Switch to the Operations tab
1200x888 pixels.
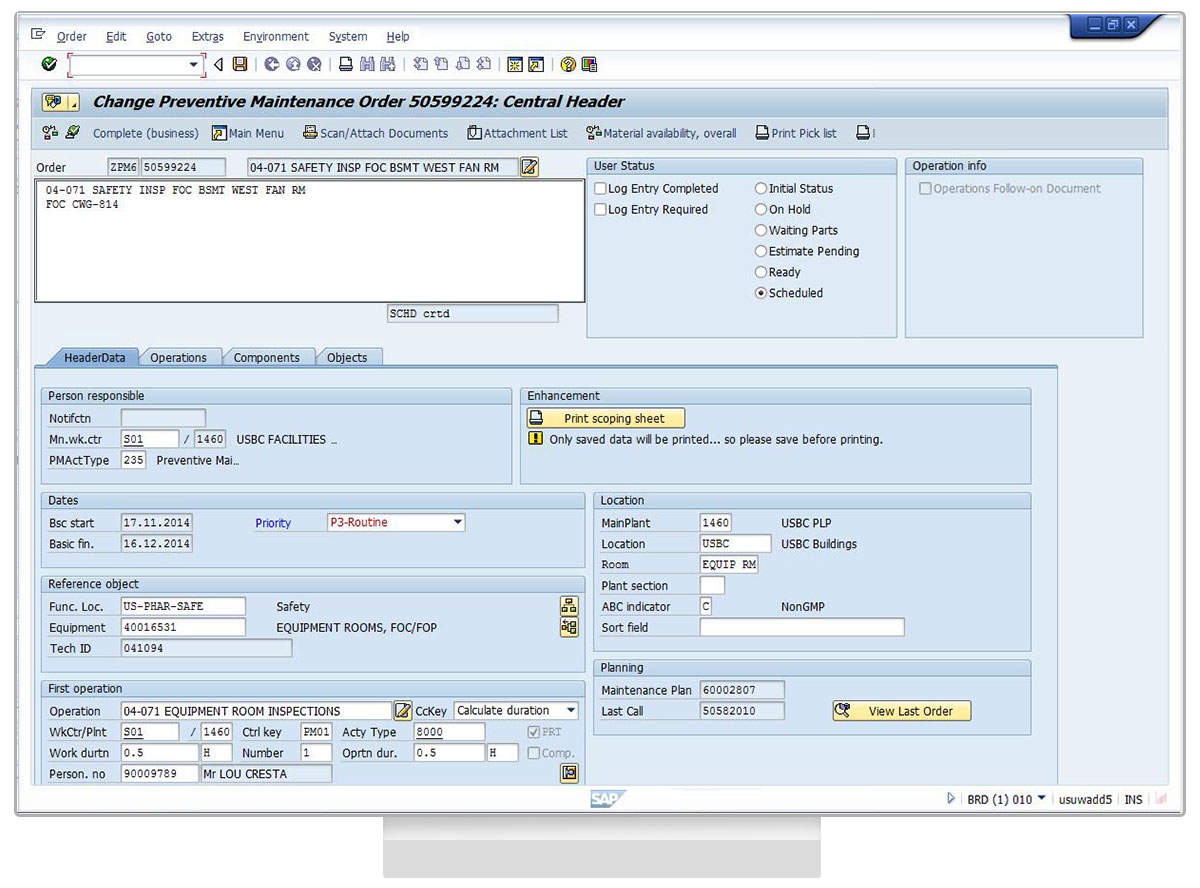[x=178, y=357]
